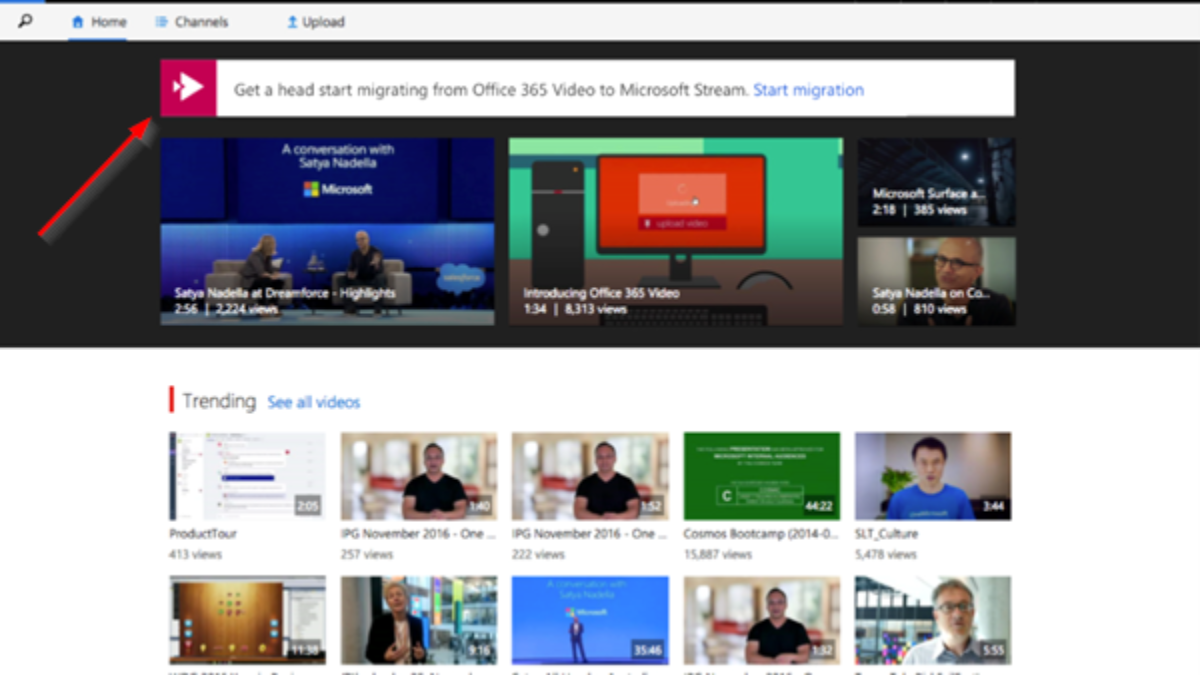This screenshot has width=1200, height=675.
Task: Open the trending thumbnail with 9:16 duration
Action: [418, 620]
